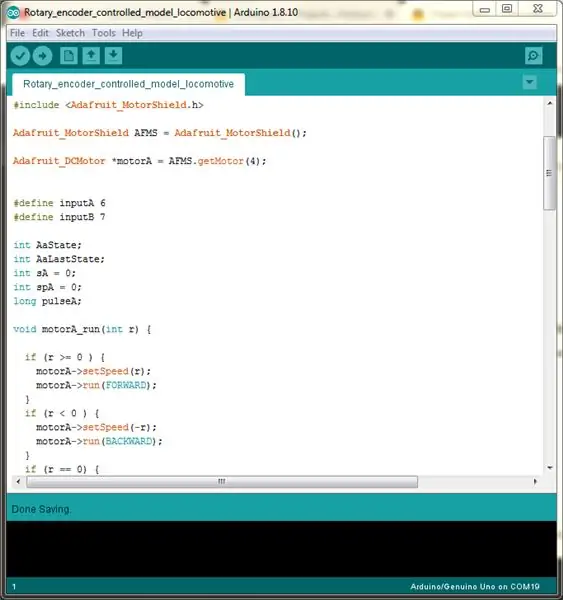Viewport: 563px width, 600px height.
Task: Click the scroll up arrow
Action: tap(550, 103)
